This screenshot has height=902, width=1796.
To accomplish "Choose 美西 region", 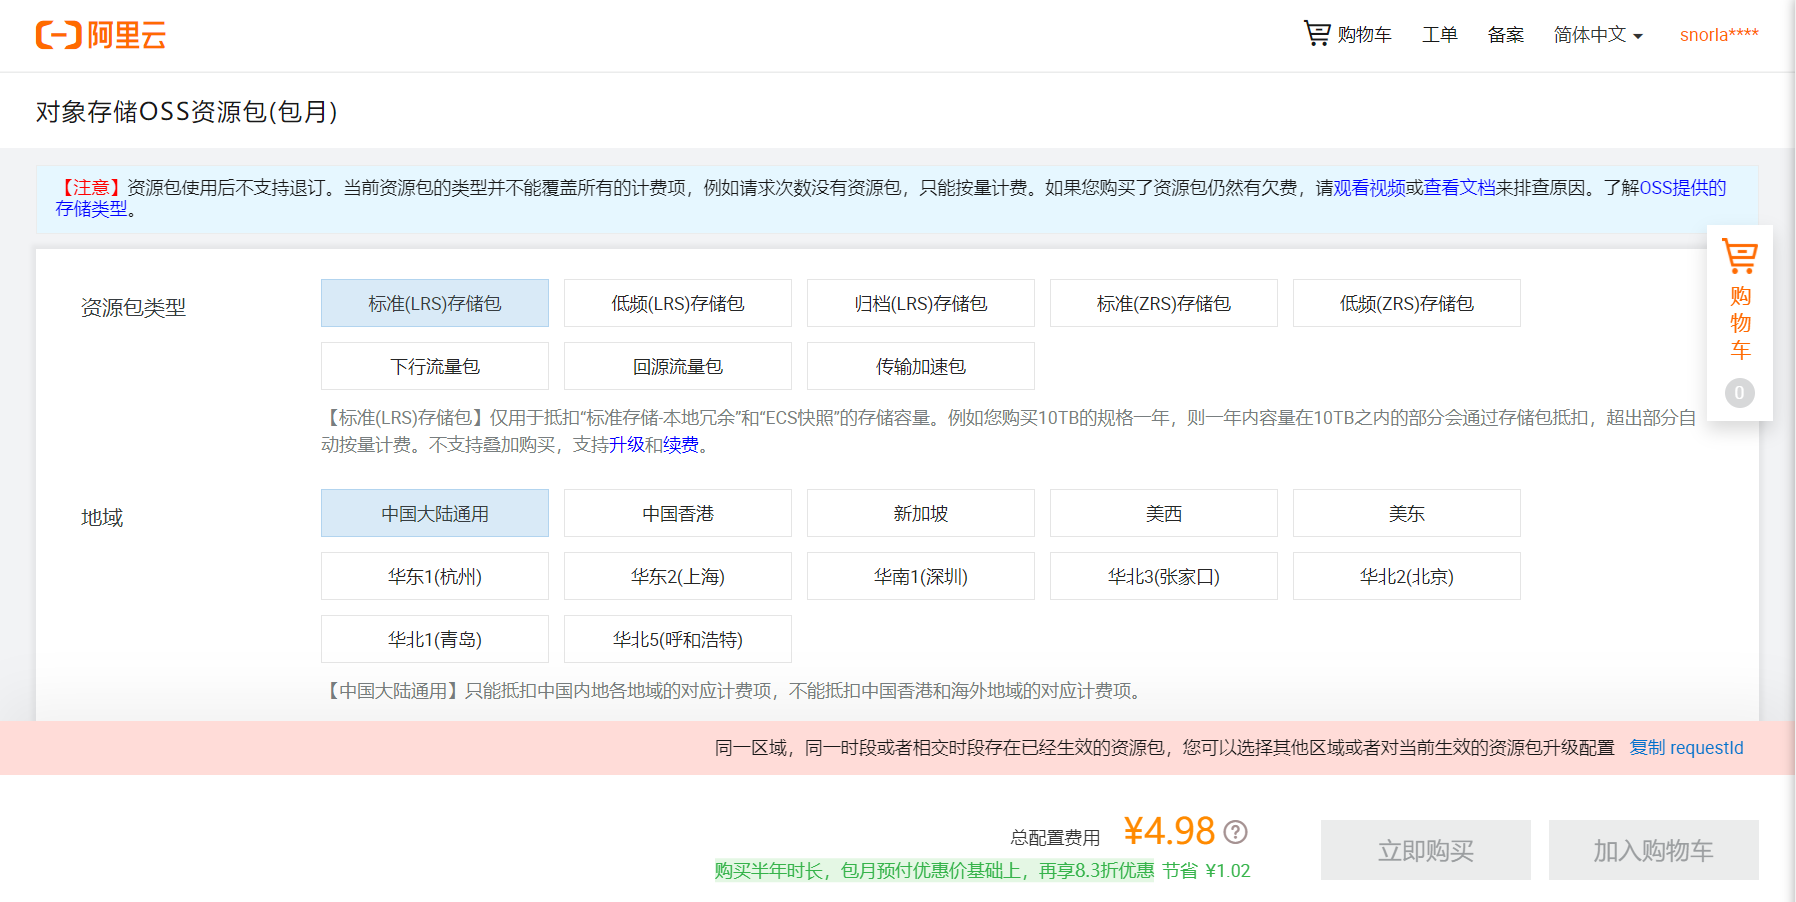I will (x=1164, y=513).
